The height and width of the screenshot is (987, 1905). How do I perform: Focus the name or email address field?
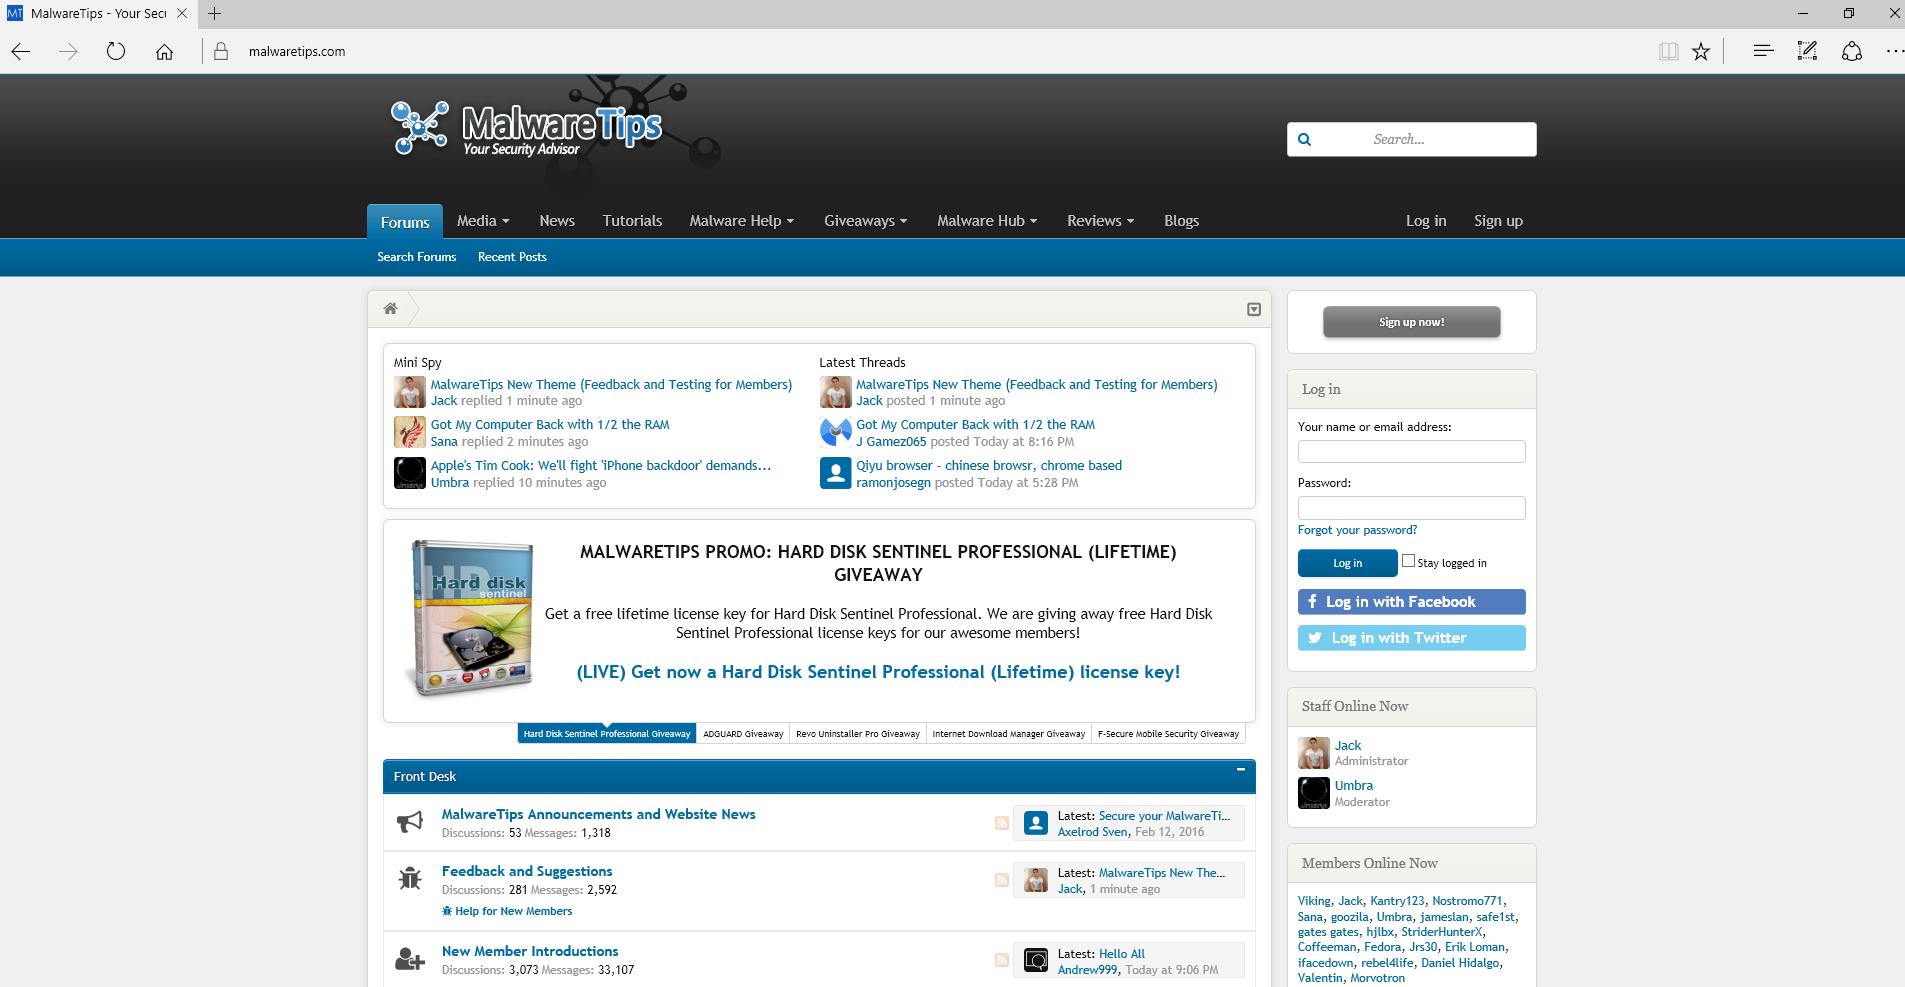coord(1411,452)
